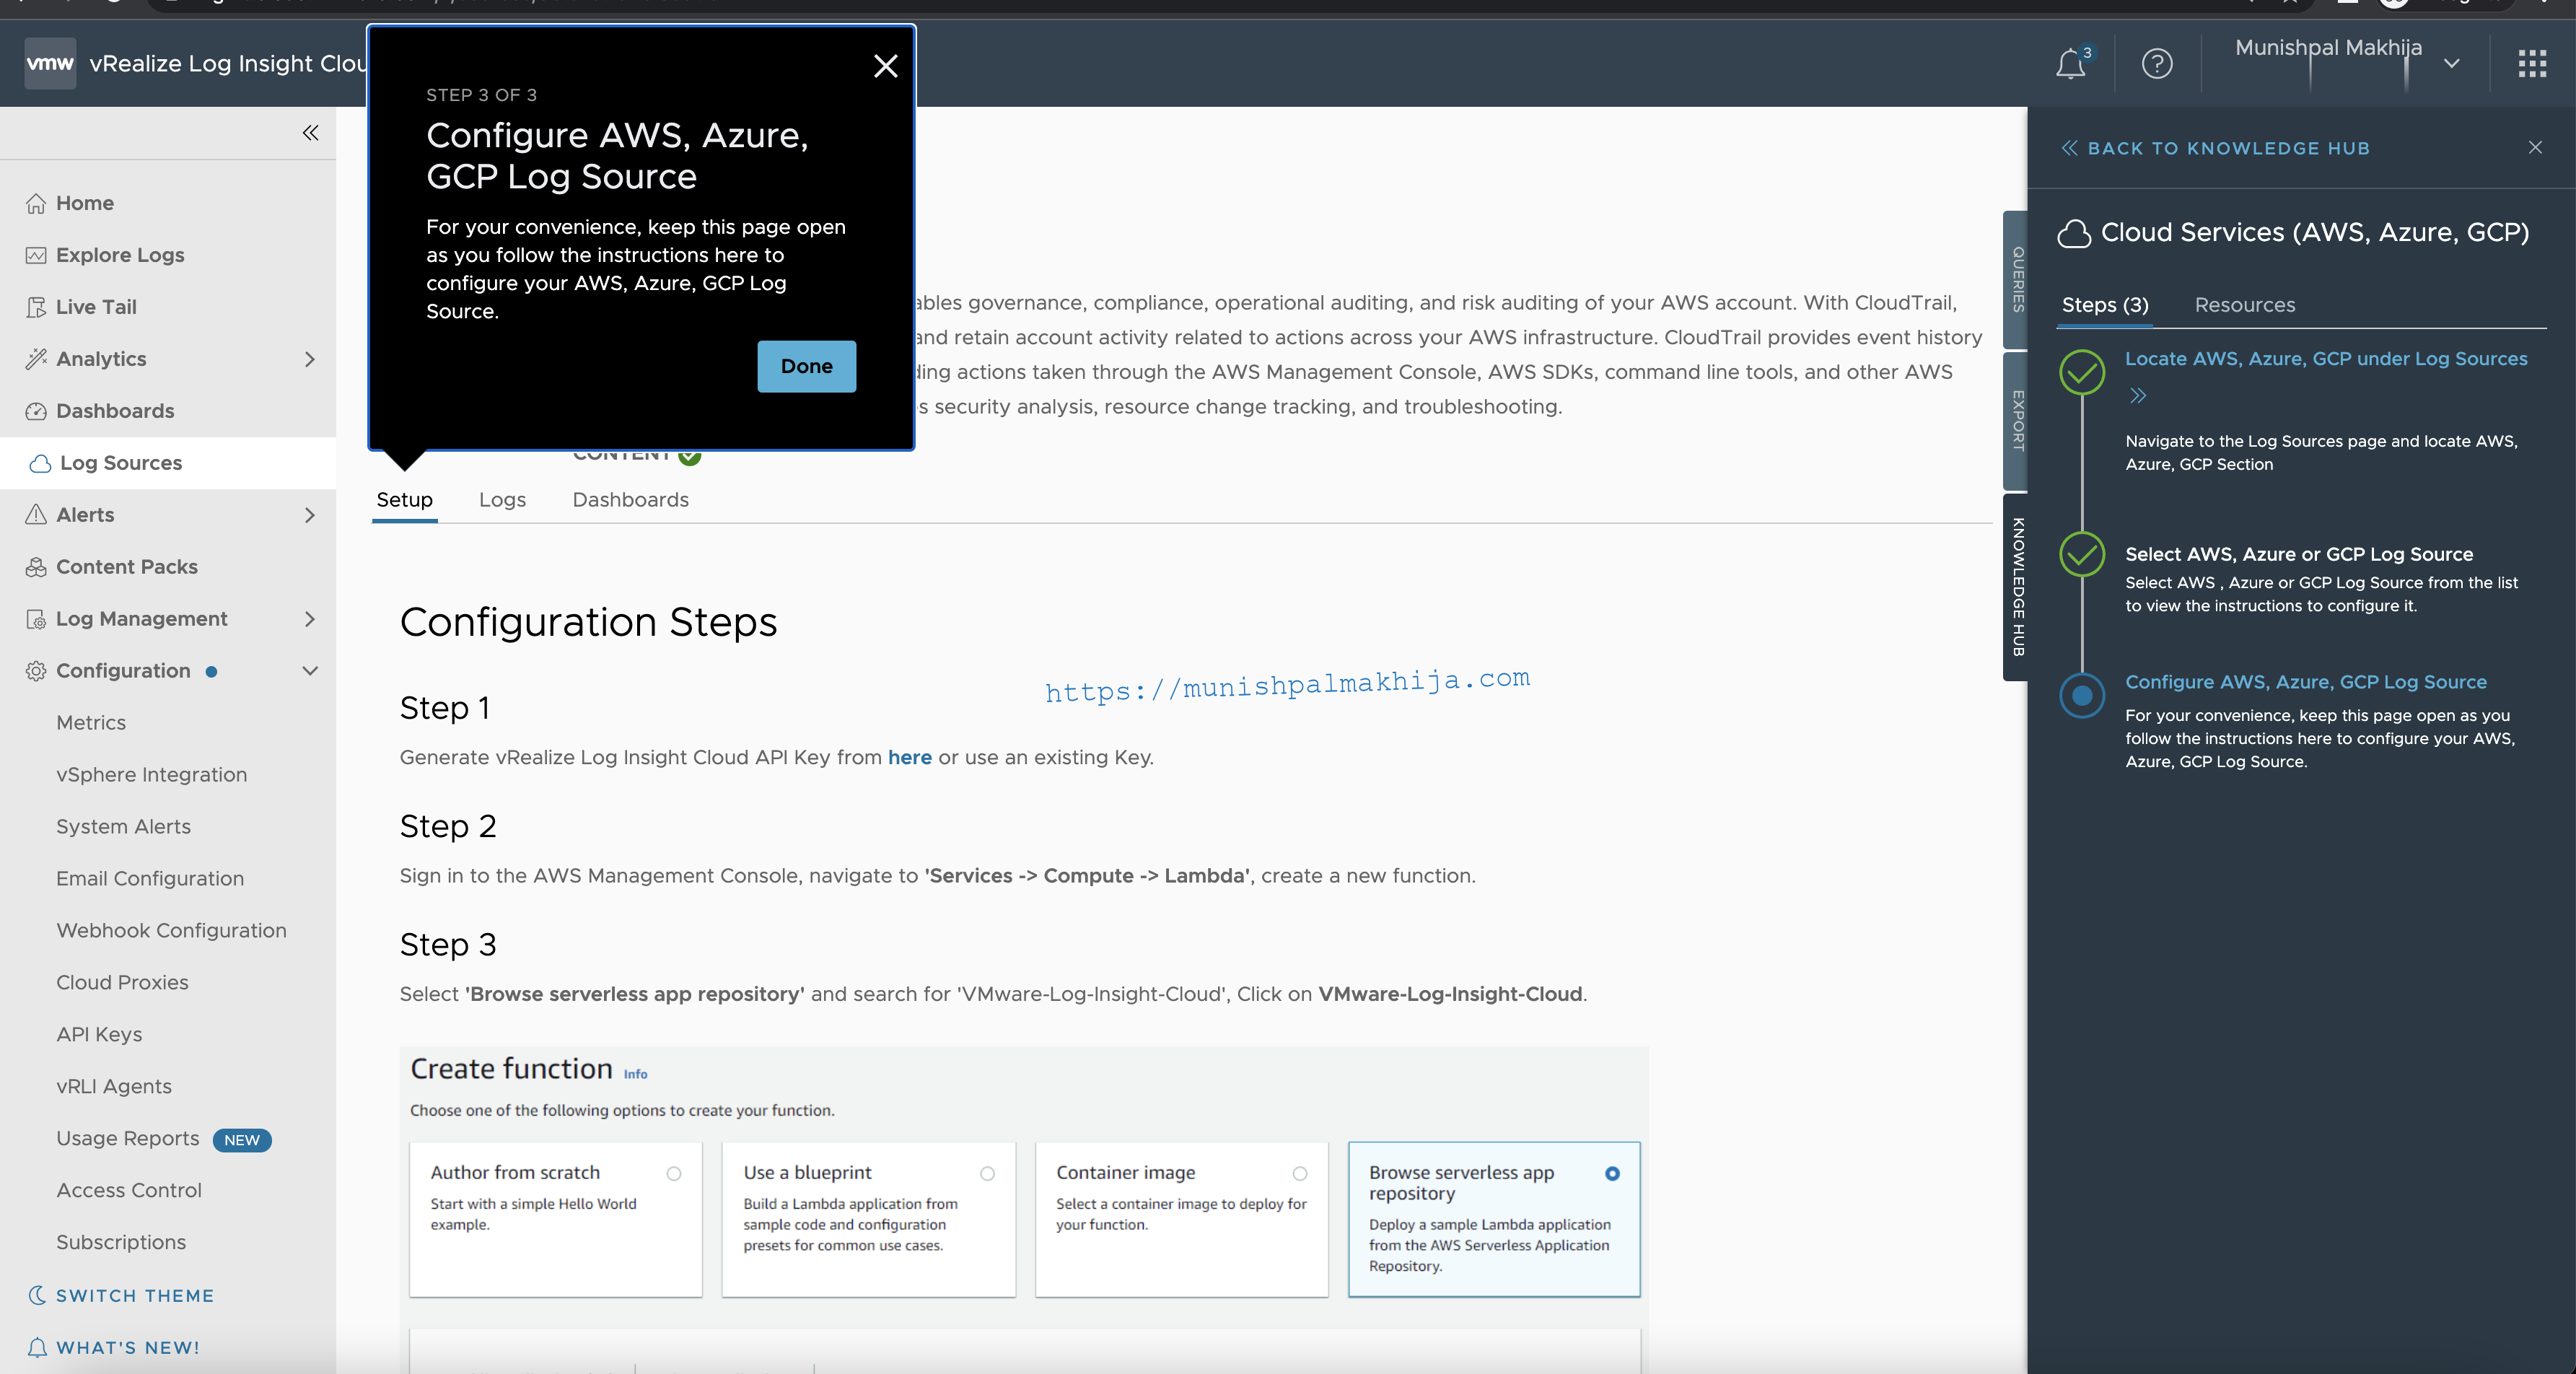Open API Keys page

[x=99, y=1035]
